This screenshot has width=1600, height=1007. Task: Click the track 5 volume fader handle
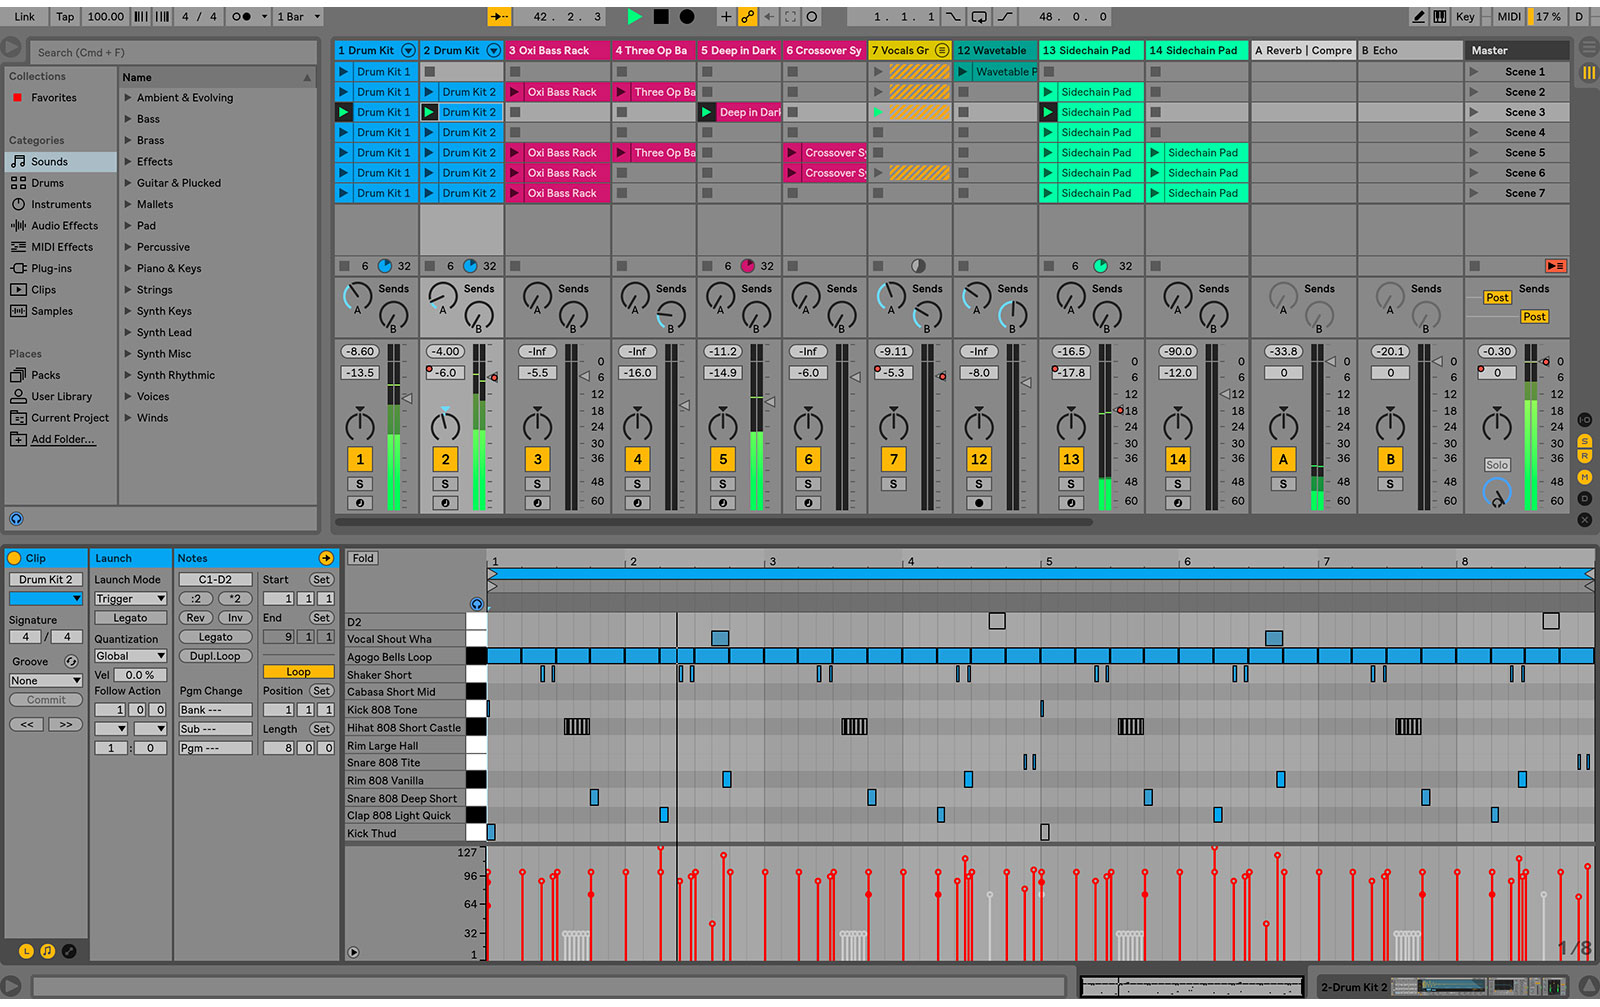769,401
